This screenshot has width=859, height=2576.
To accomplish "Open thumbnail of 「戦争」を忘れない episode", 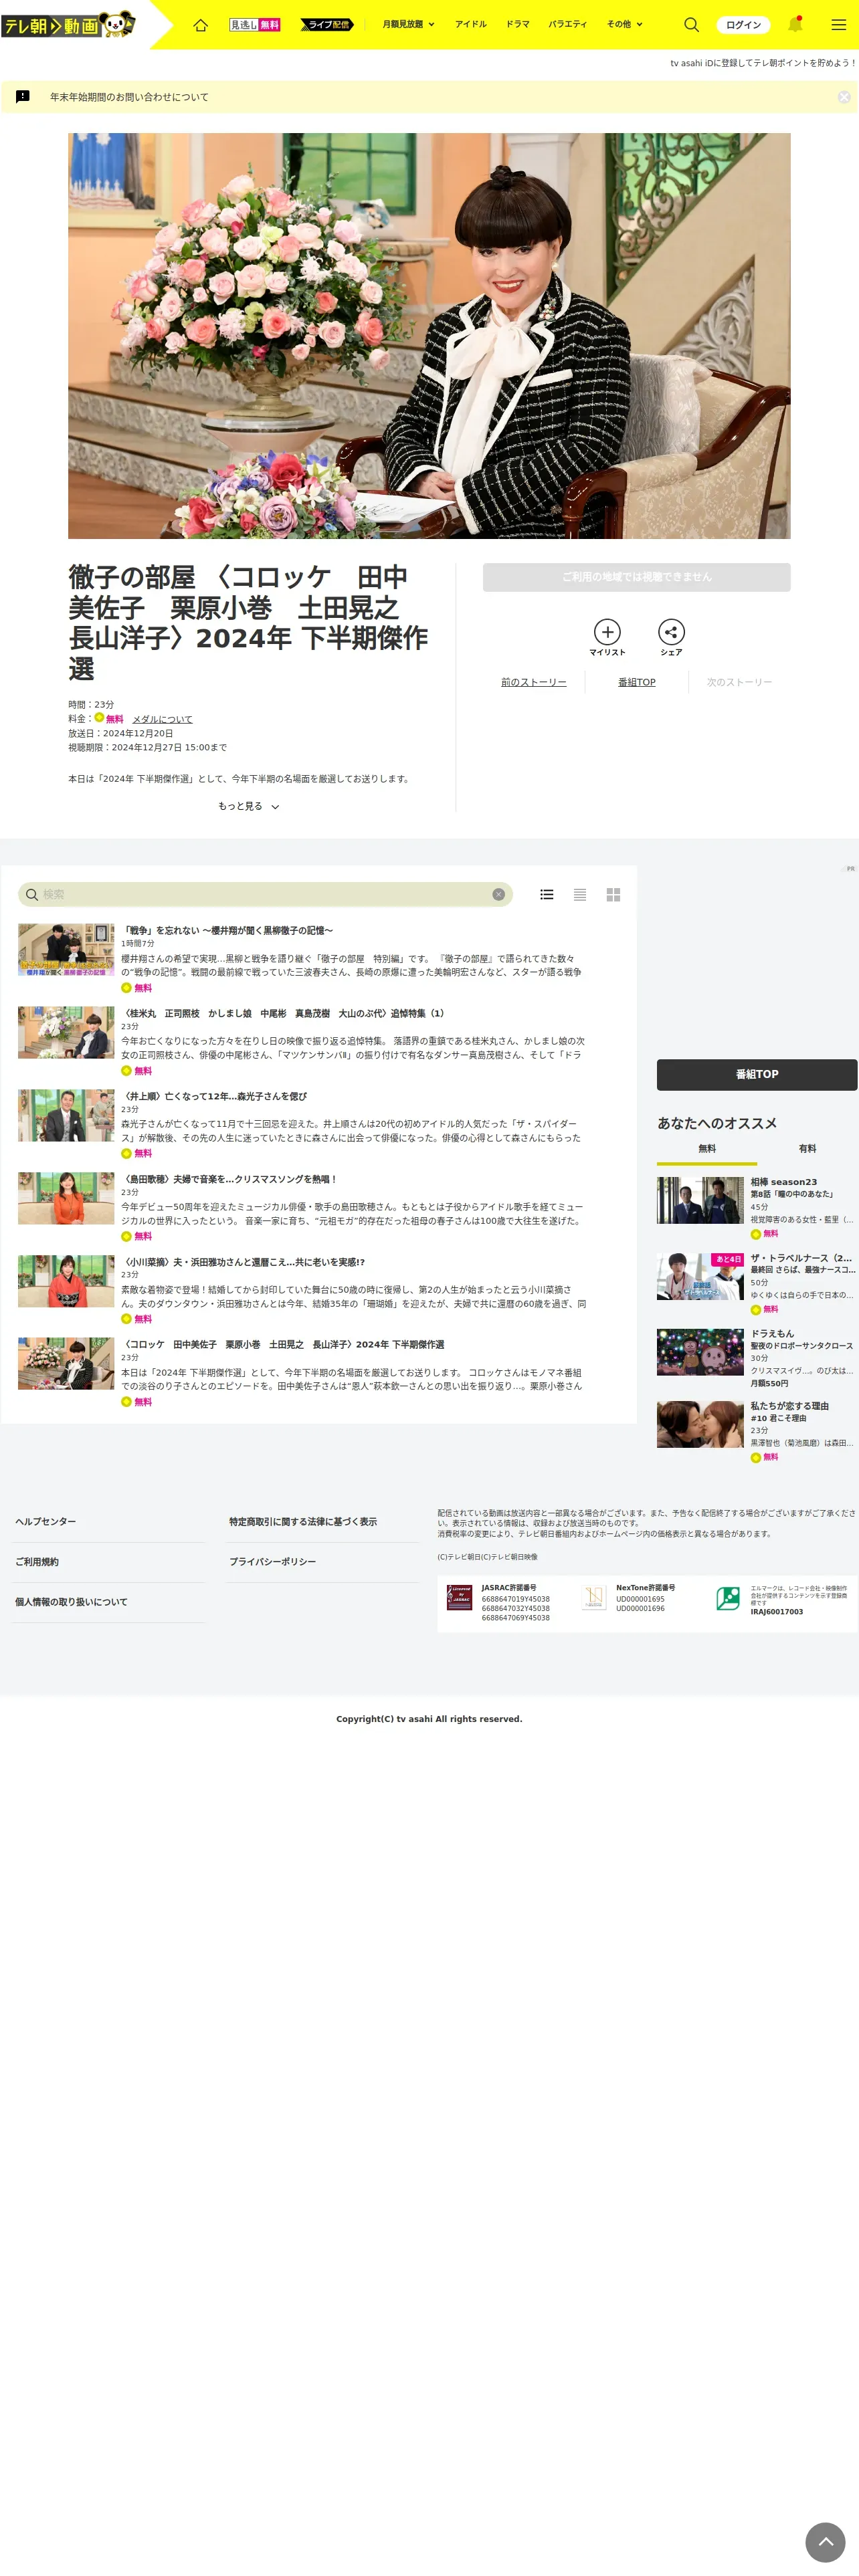I will point(66,950).
